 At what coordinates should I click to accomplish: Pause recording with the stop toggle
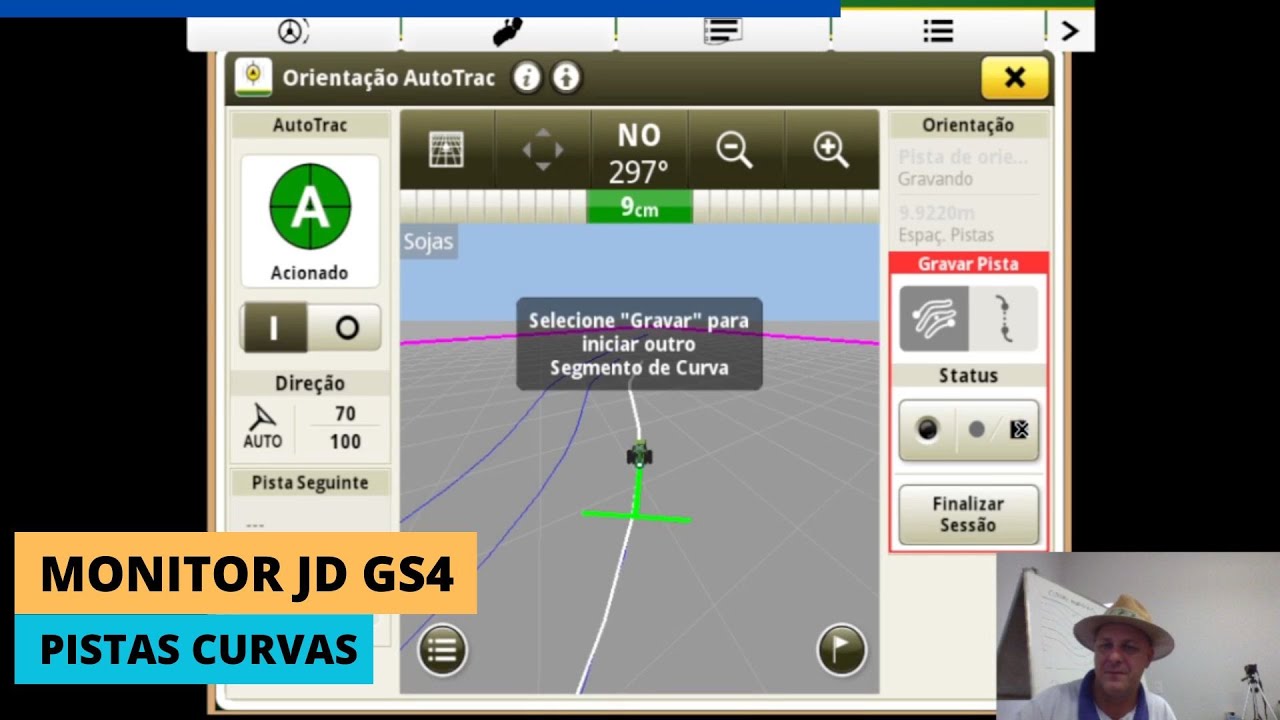coord(998,430)
